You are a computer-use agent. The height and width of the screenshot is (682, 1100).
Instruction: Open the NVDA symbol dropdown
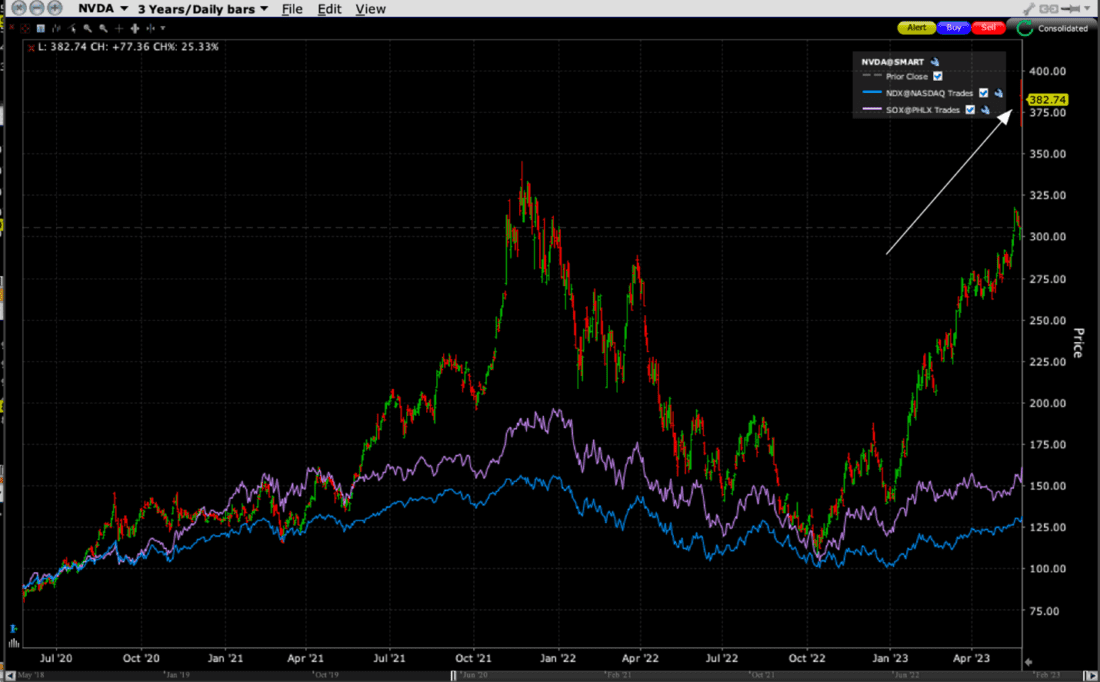tap(110, 9)
